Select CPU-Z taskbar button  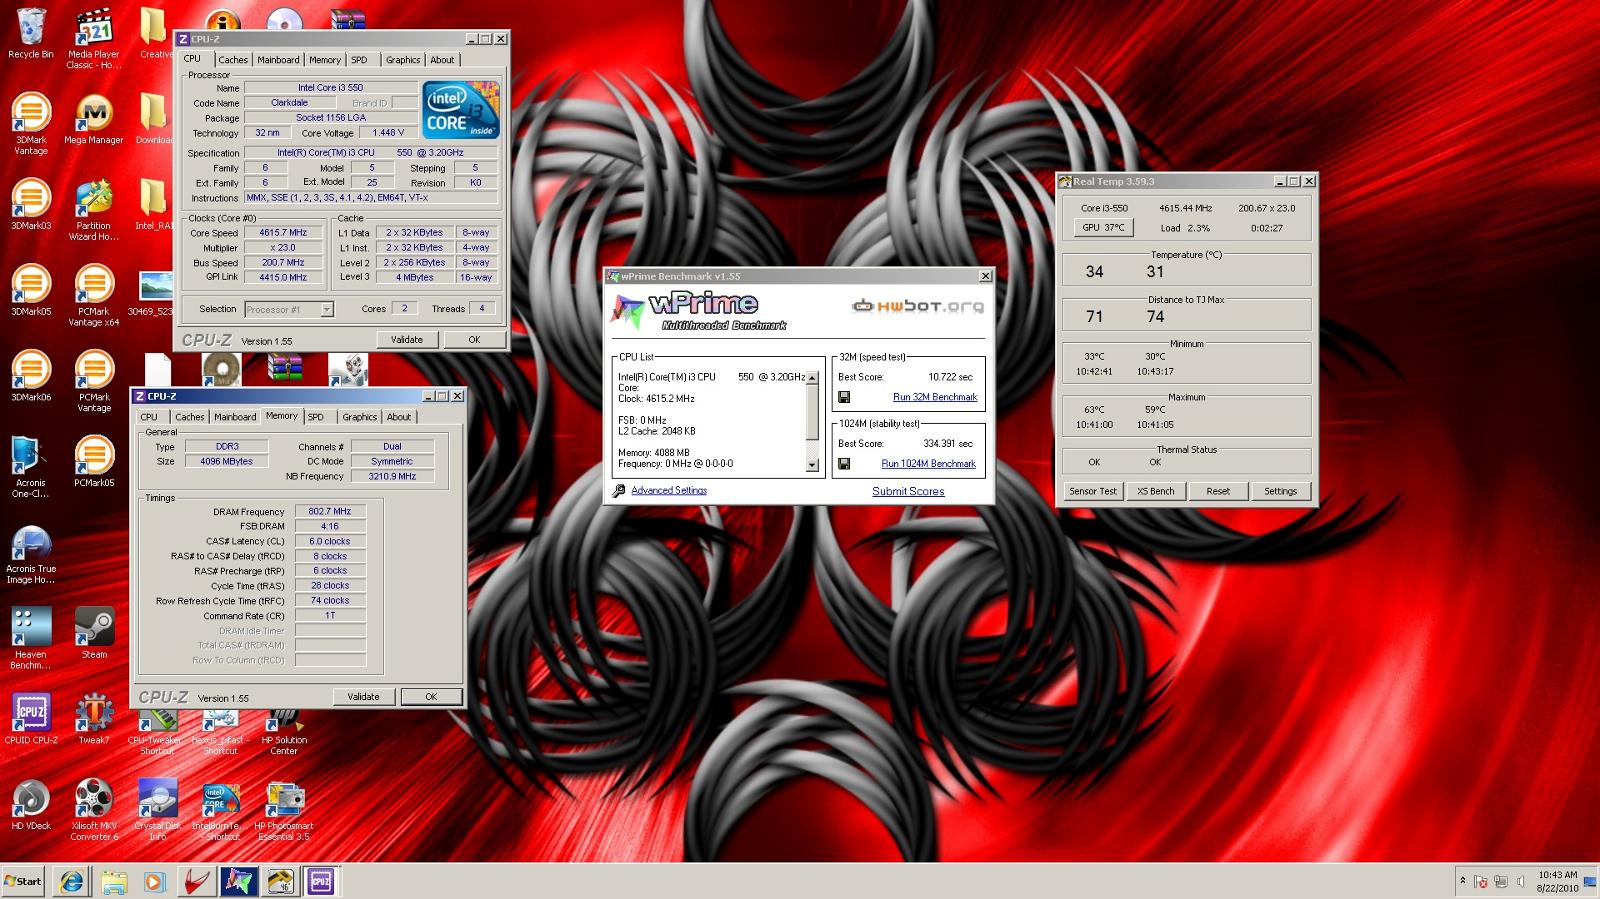320,881
